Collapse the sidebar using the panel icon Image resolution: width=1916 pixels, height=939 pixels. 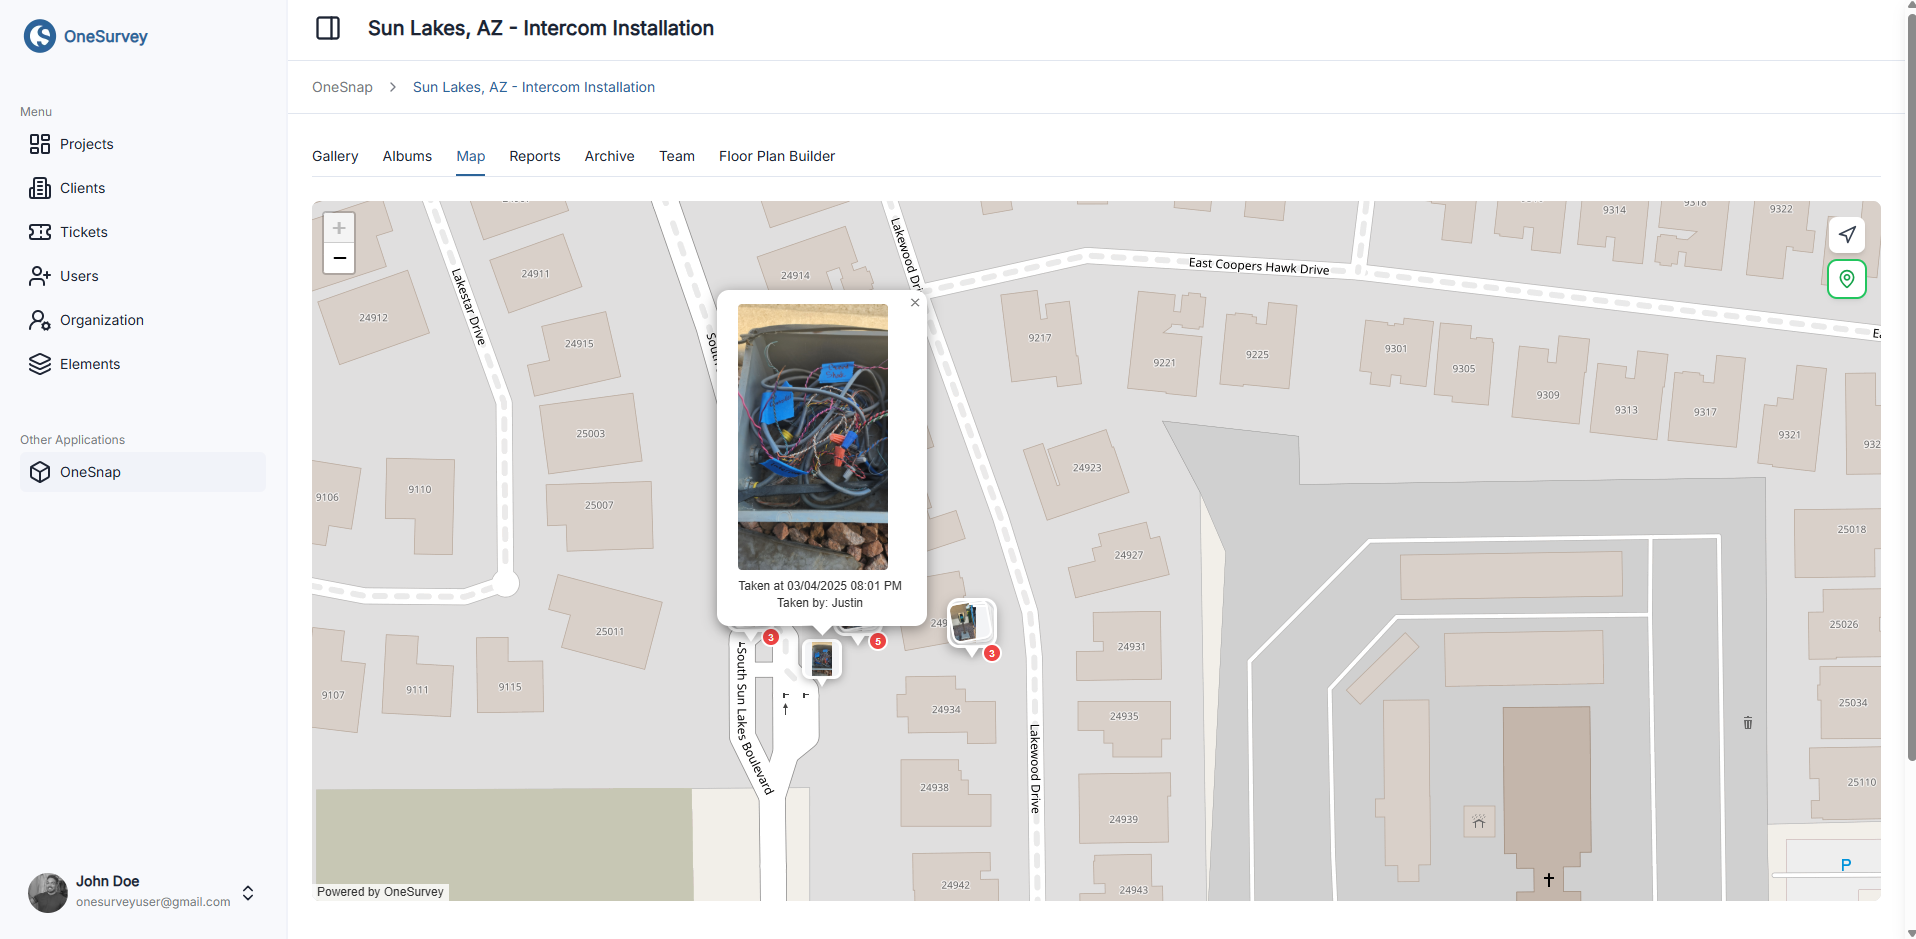pos(328,28)
